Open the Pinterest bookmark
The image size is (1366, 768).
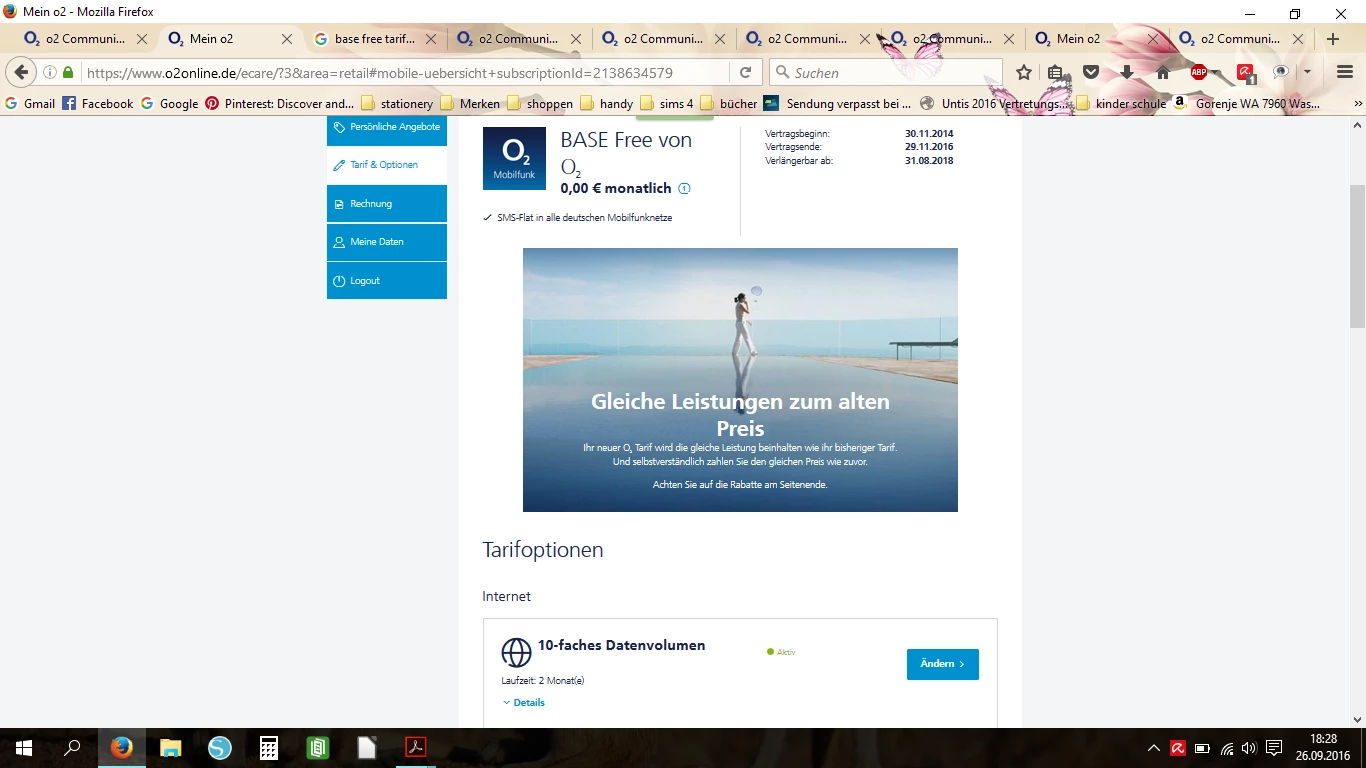279,103
